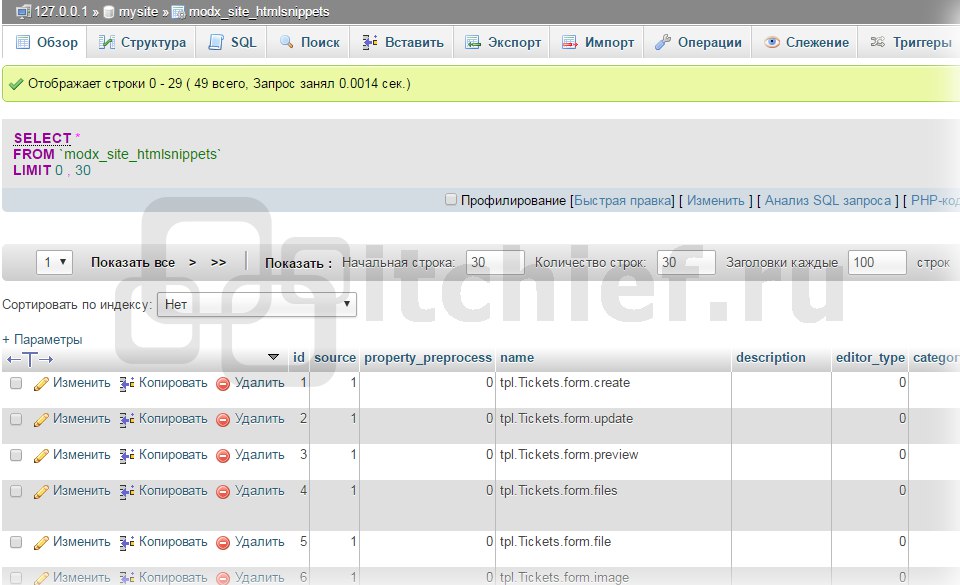
Task: Open Анализ SQL запроса link
Action: click(x=828, y=200)
